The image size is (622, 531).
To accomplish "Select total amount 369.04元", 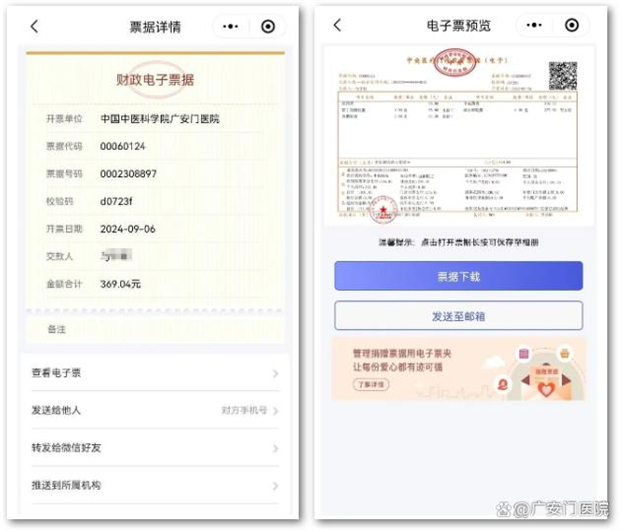I will [x=120, y=284].
